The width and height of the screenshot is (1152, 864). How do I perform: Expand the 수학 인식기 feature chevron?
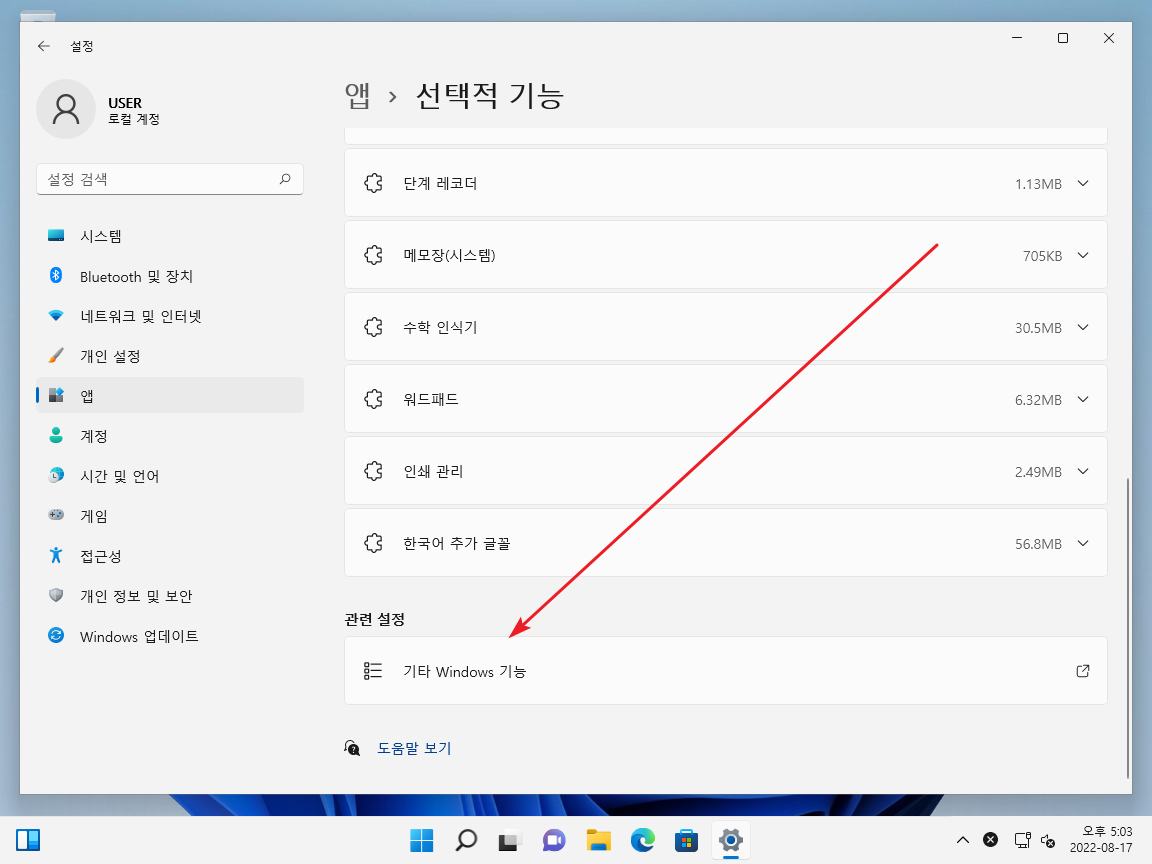(x=1083, y=327)
